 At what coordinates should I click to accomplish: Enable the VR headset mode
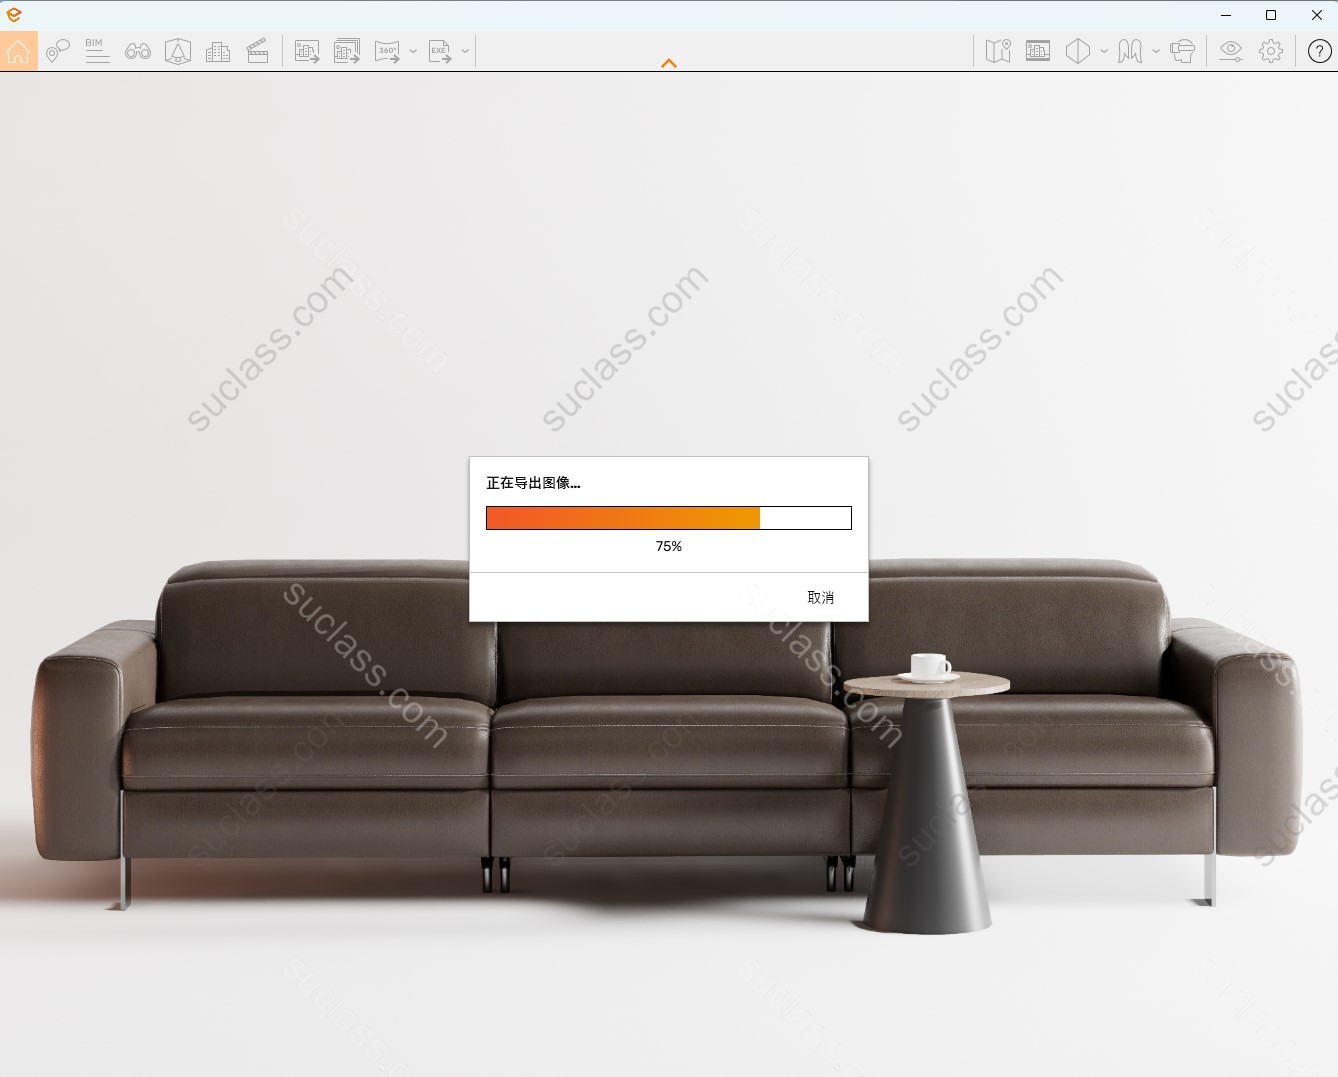point(1182,51)
